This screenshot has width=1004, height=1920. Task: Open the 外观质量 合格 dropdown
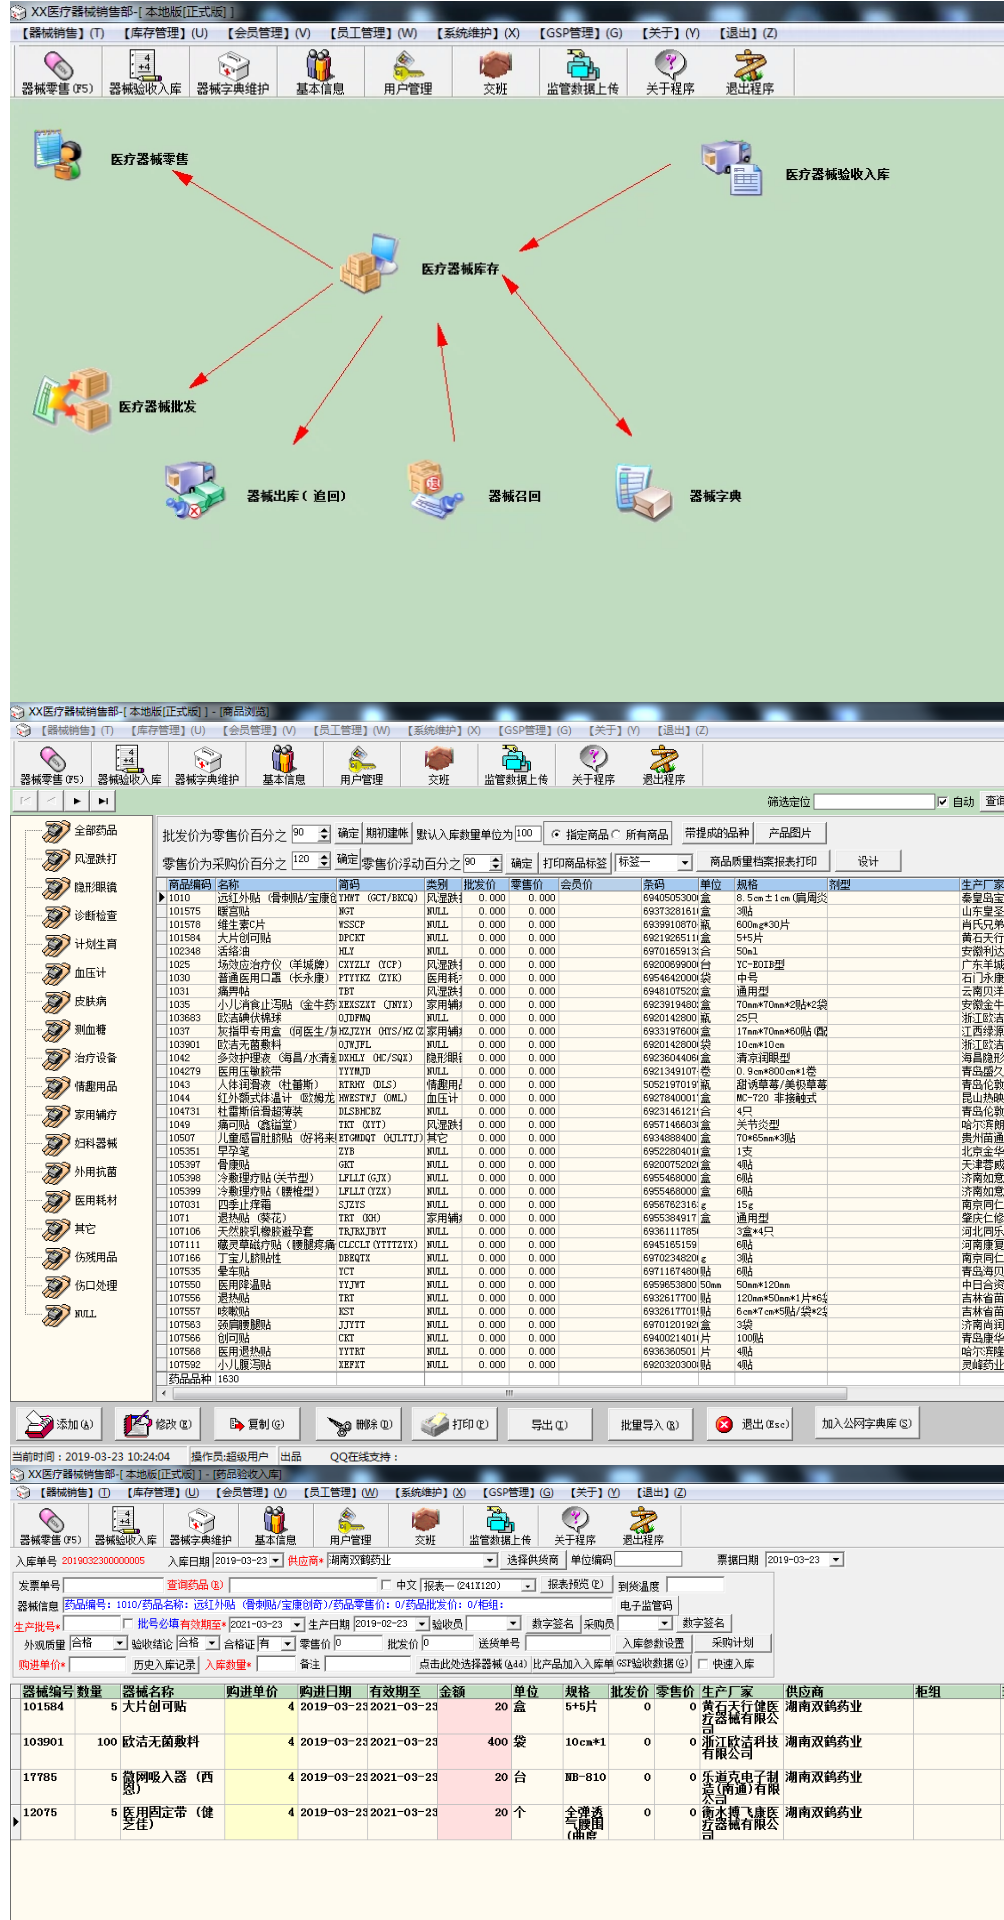tap(120, 1644)
